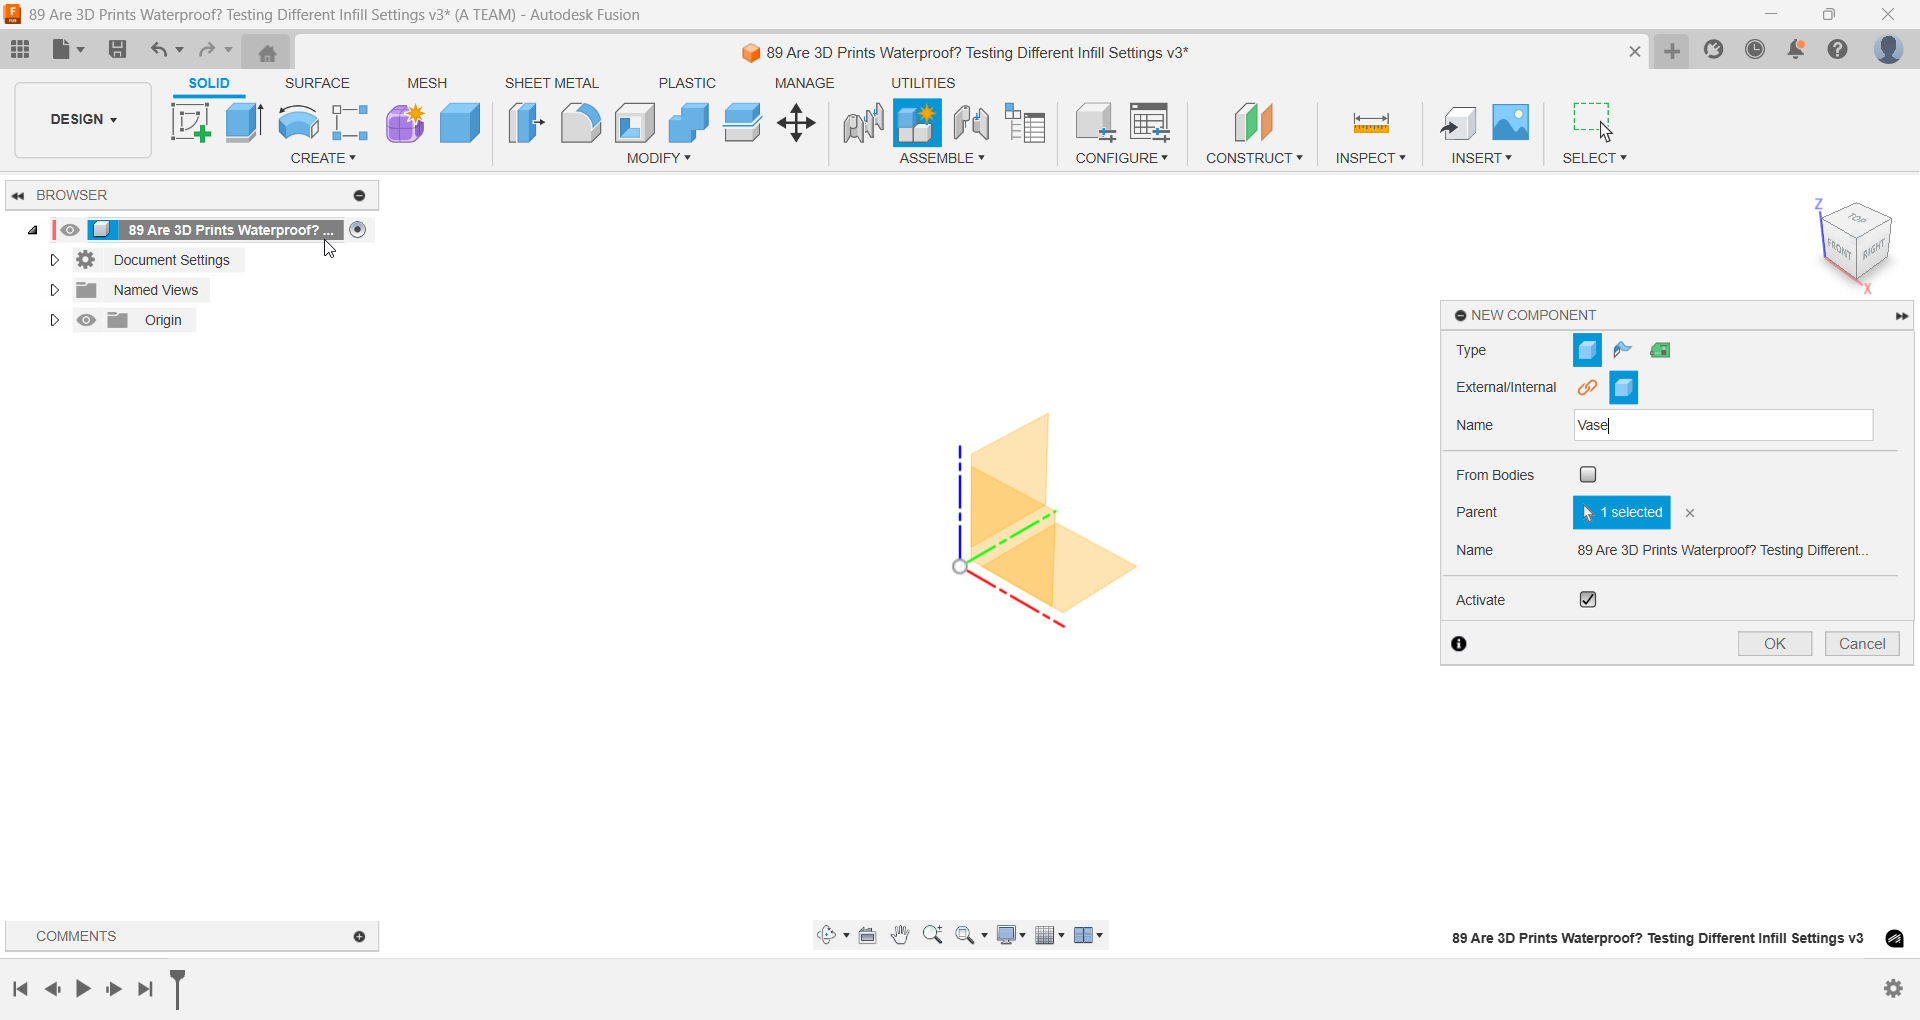This screenshot has width=1920, height=1020.
Task: Choose the Internal component option
Action: (1623, 387)
